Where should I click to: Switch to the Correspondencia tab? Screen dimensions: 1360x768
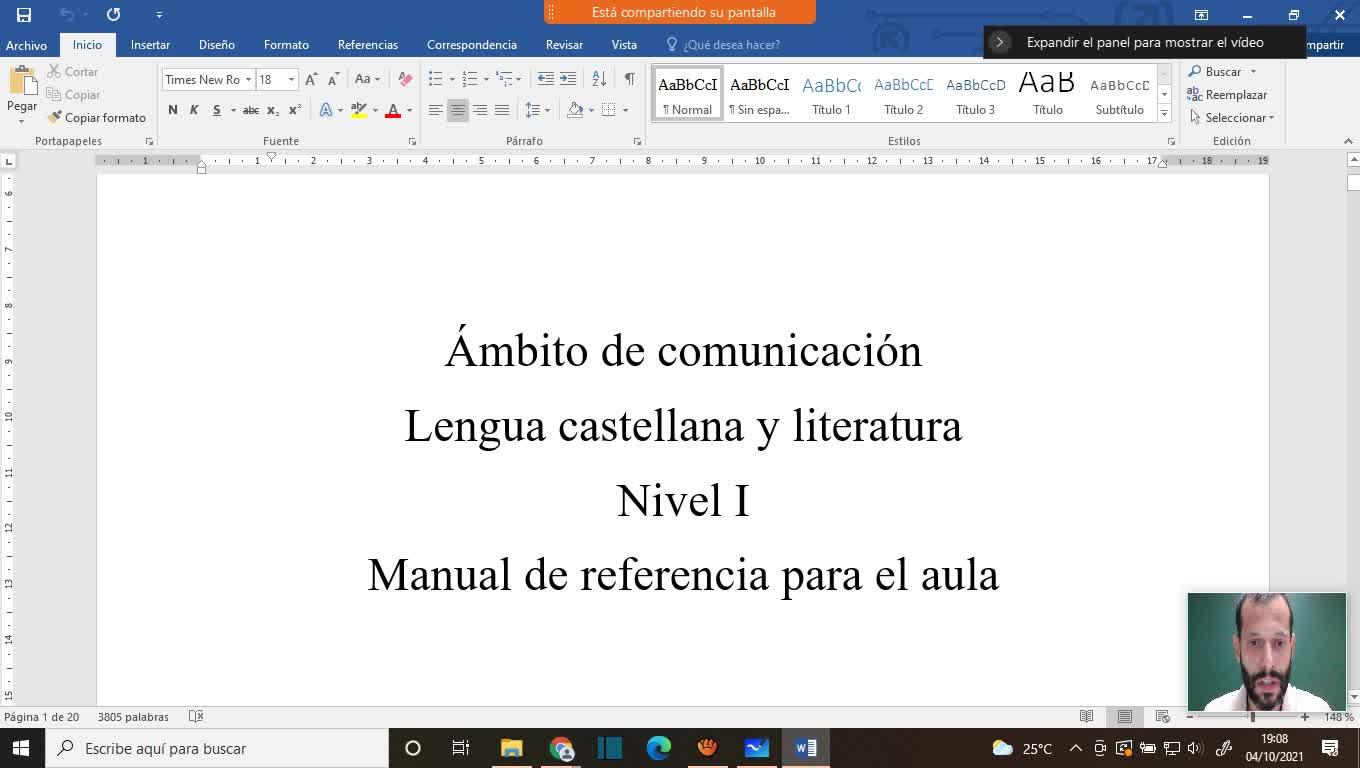point(472,45)
